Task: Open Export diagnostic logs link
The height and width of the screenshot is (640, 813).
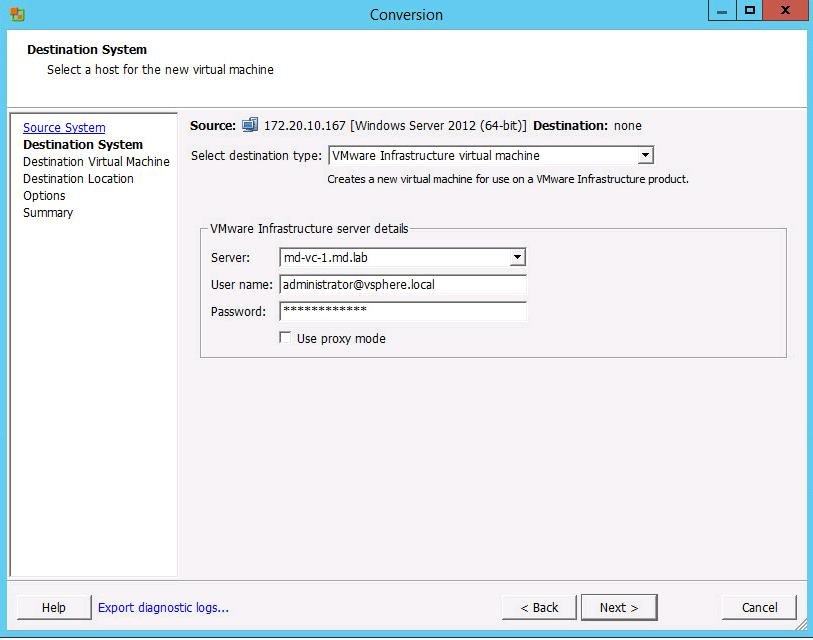Action: pyautogui.click(x=163, y=607)
